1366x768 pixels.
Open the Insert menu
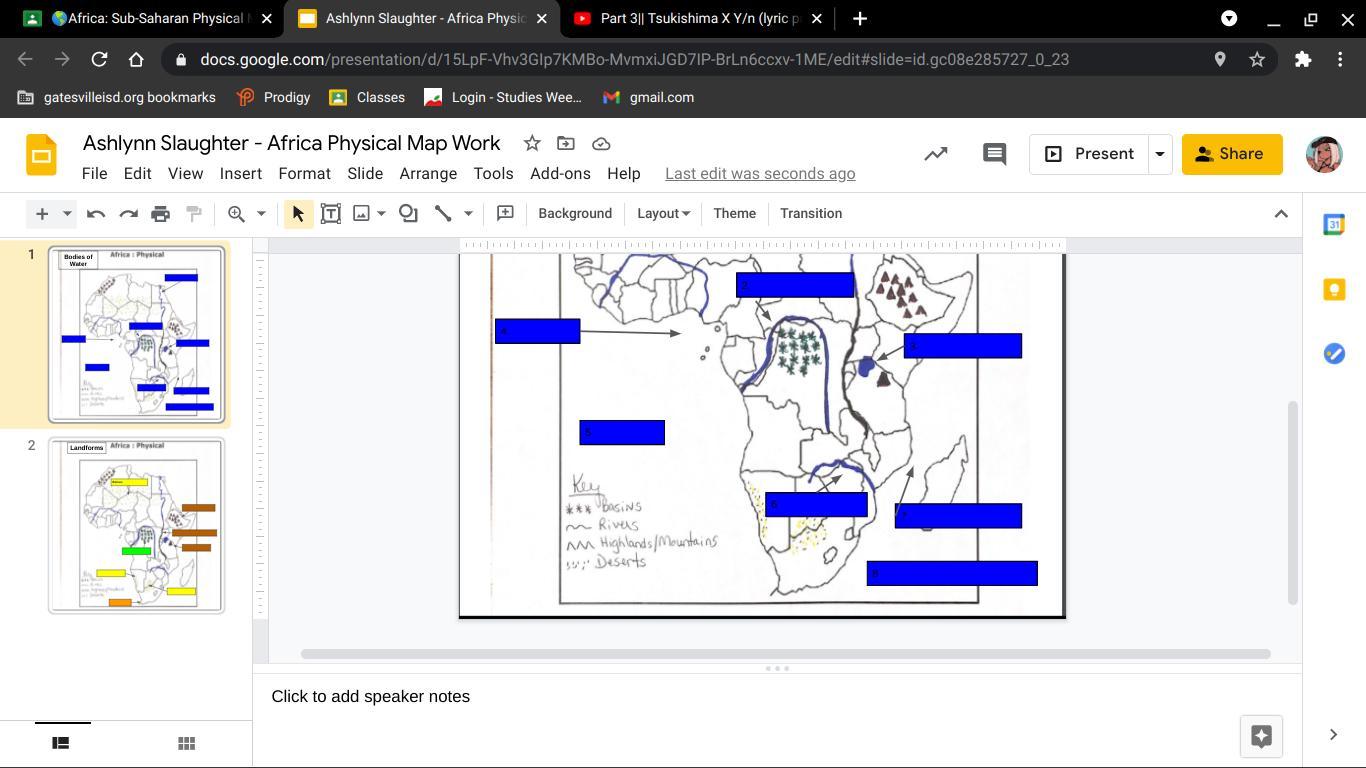240,173
